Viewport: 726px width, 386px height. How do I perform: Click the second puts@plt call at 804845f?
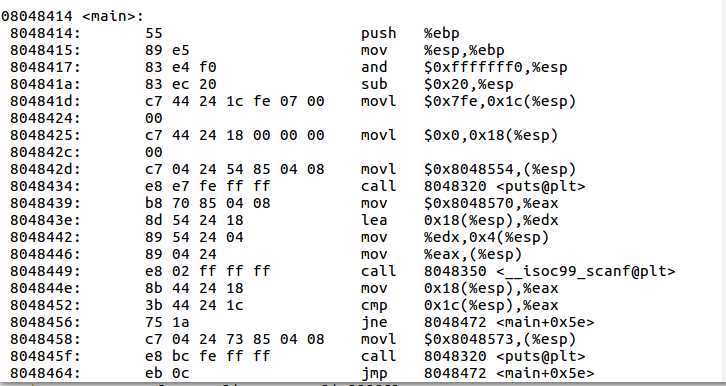coord(473,356)
